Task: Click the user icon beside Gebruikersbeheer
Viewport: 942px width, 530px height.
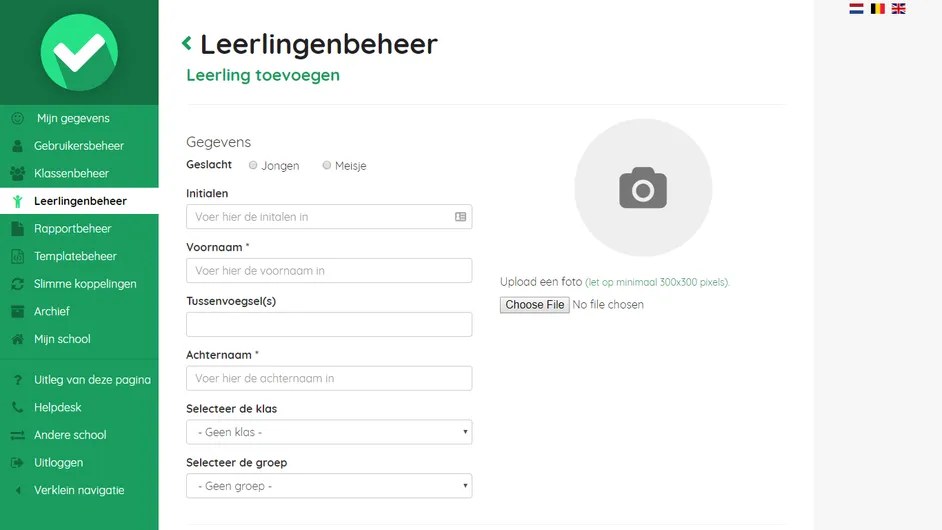Action: click(x=17, y=146)
